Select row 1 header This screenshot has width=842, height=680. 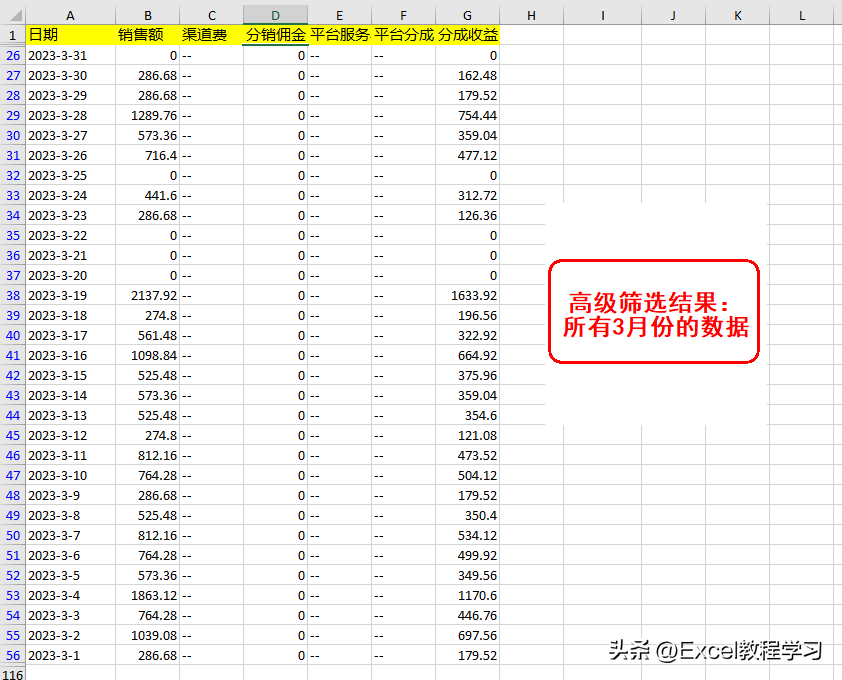[13, 35]
